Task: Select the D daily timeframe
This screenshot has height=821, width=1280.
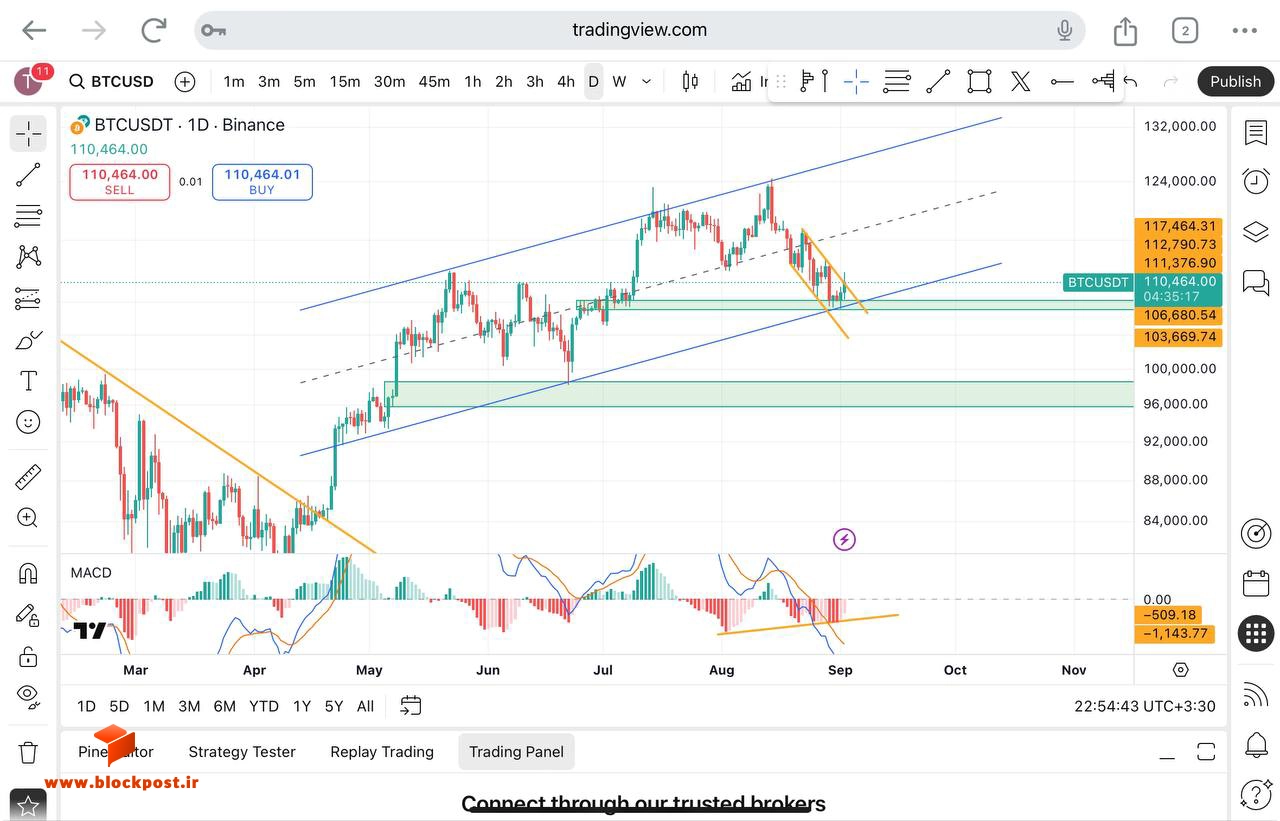Action: (593, 81)
